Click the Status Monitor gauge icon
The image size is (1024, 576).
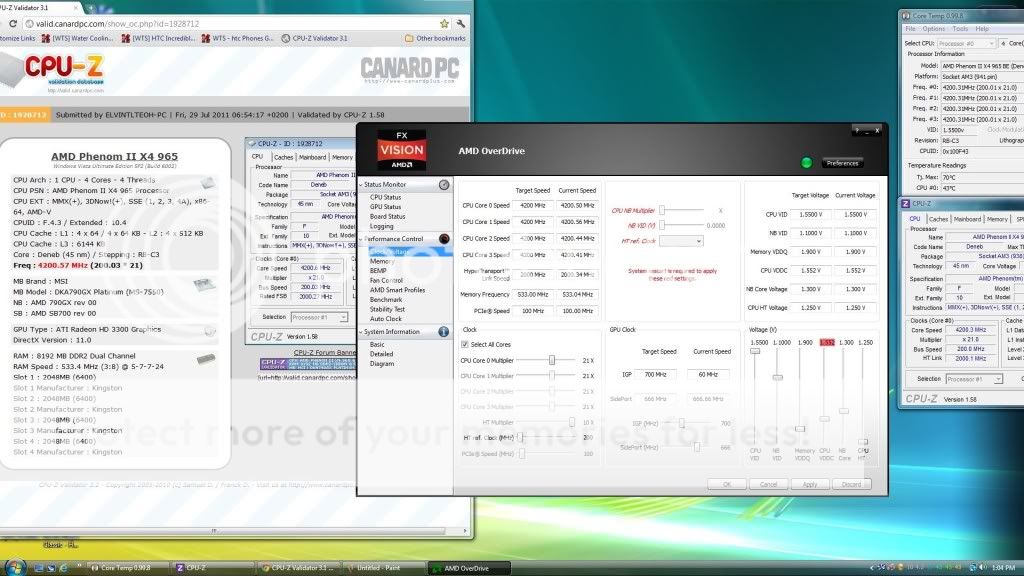443,185
